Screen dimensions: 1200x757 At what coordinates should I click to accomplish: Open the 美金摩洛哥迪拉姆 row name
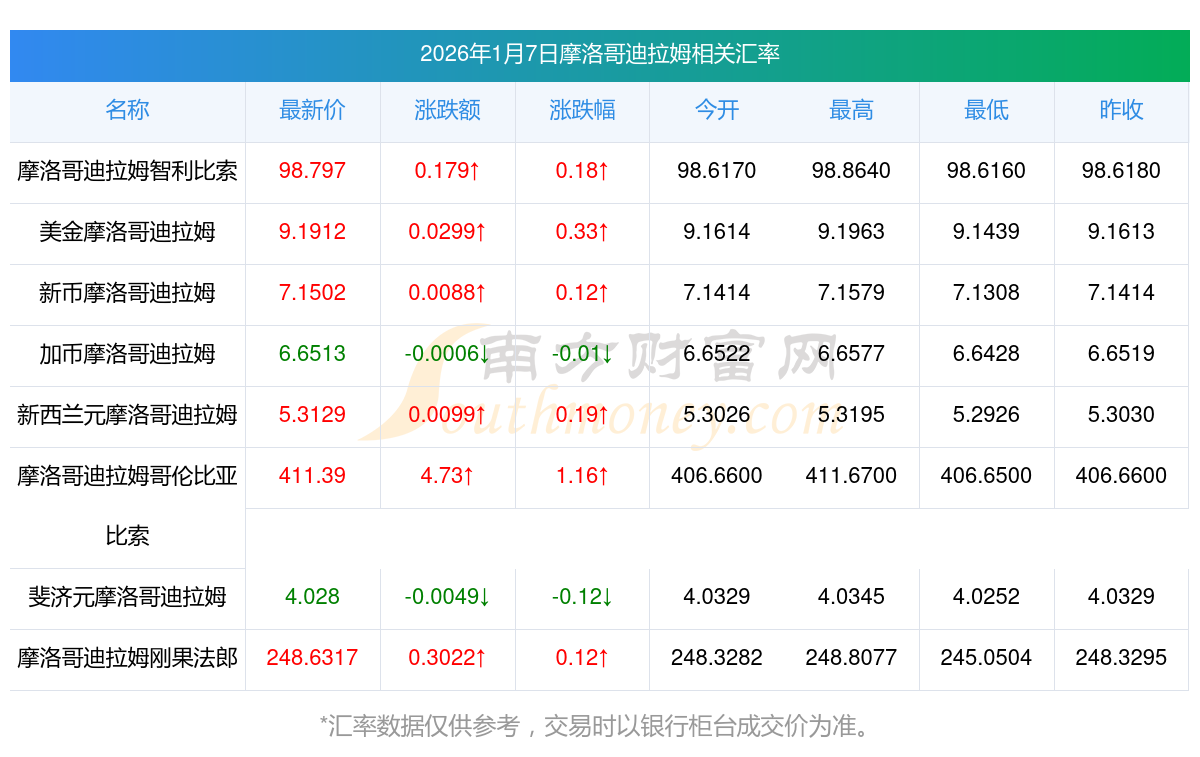tap(127, 232)
